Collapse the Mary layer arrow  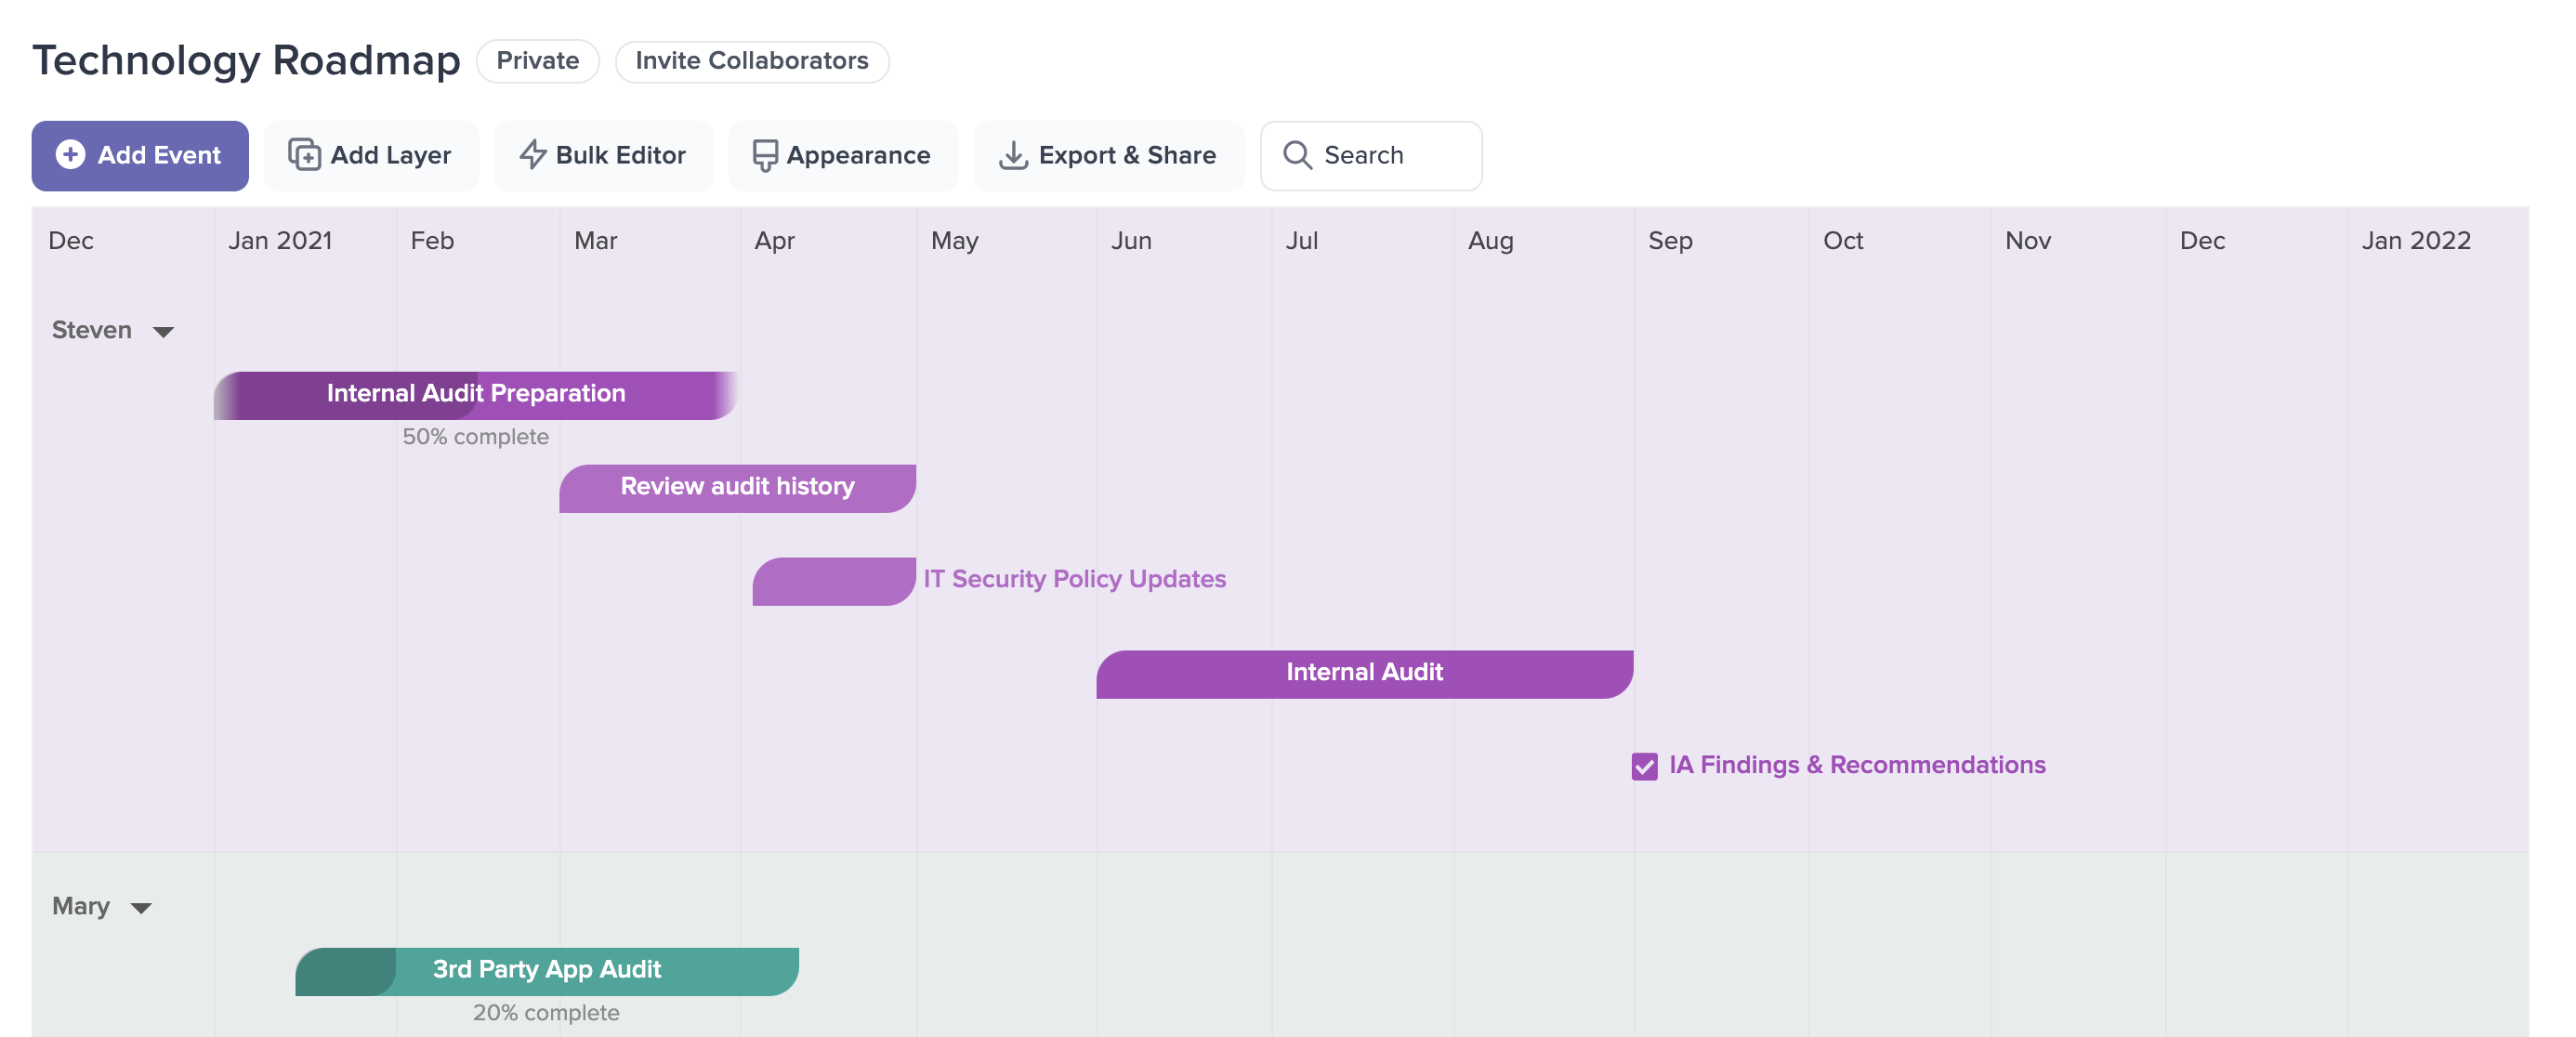(141, 908)
